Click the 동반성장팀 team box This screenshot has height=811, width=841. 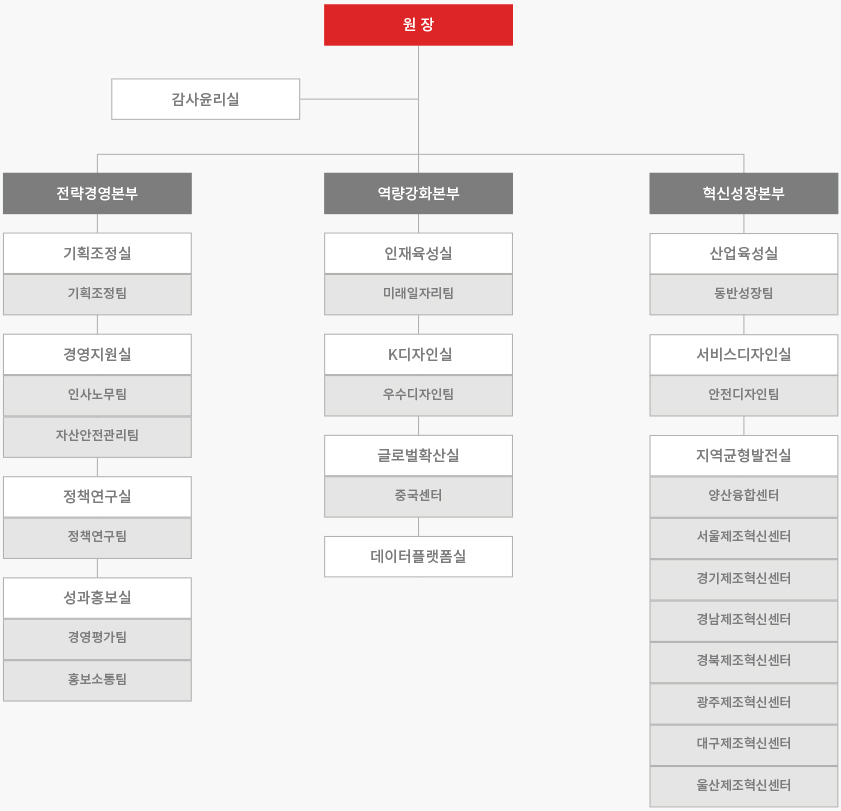[743, 294]
